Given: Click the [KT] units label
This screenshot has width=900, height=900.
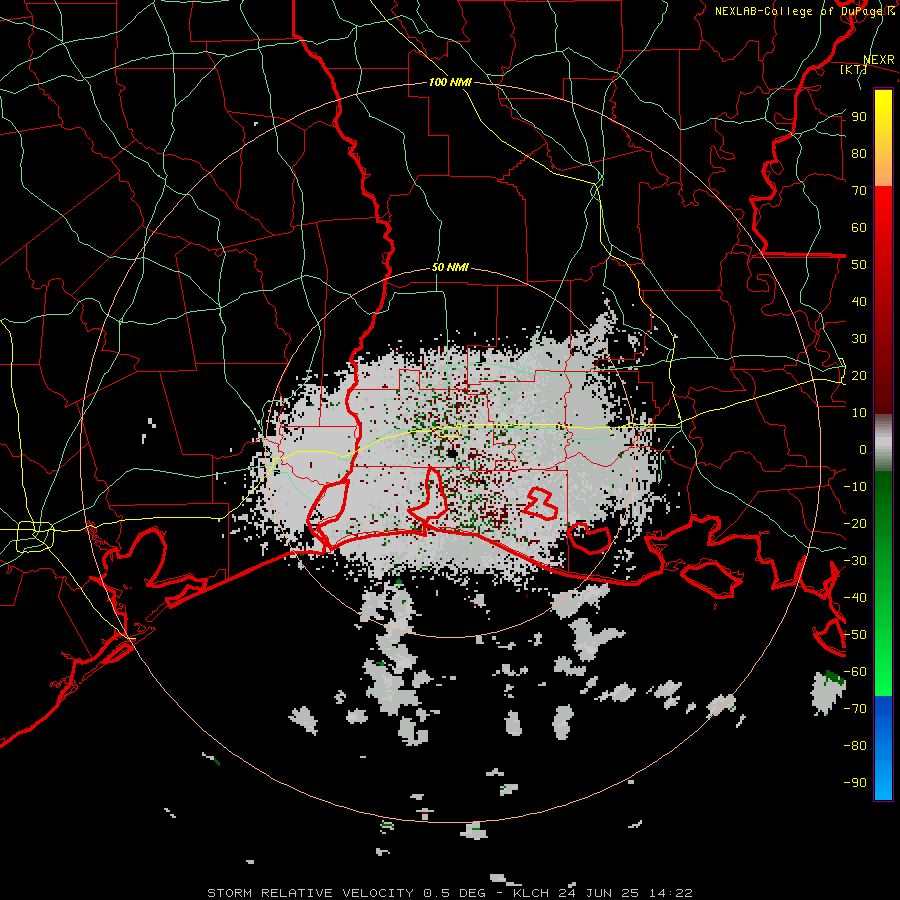Looking at the screenshot, I should (x=854, y=69).
